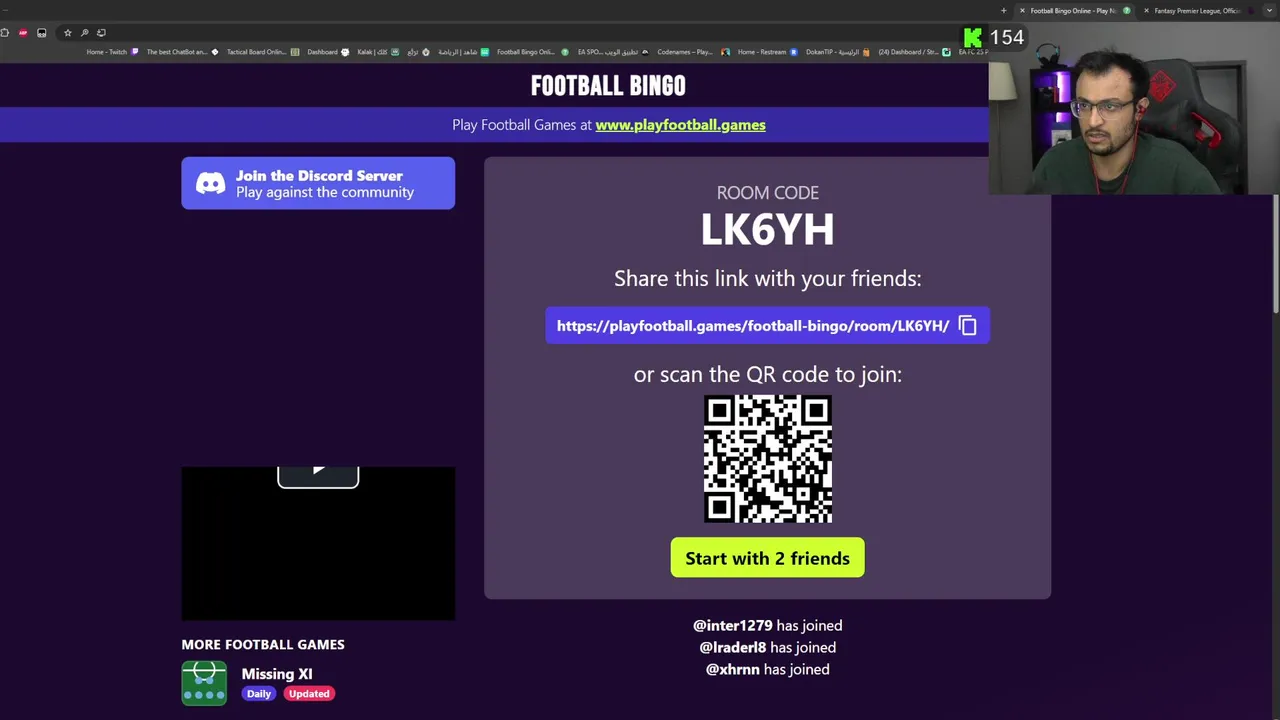Click the www.playfootball.games link
Viewport: 1280px width, 720px height.
click(680, 125)
